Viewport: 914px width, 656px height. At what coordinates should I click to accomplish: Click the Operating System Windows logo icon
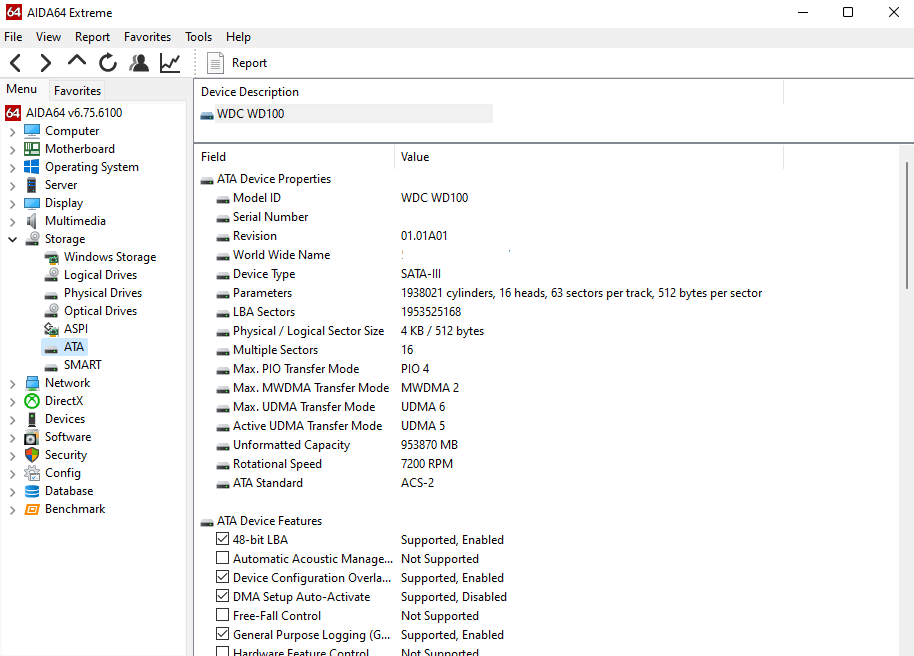(32, 167)
